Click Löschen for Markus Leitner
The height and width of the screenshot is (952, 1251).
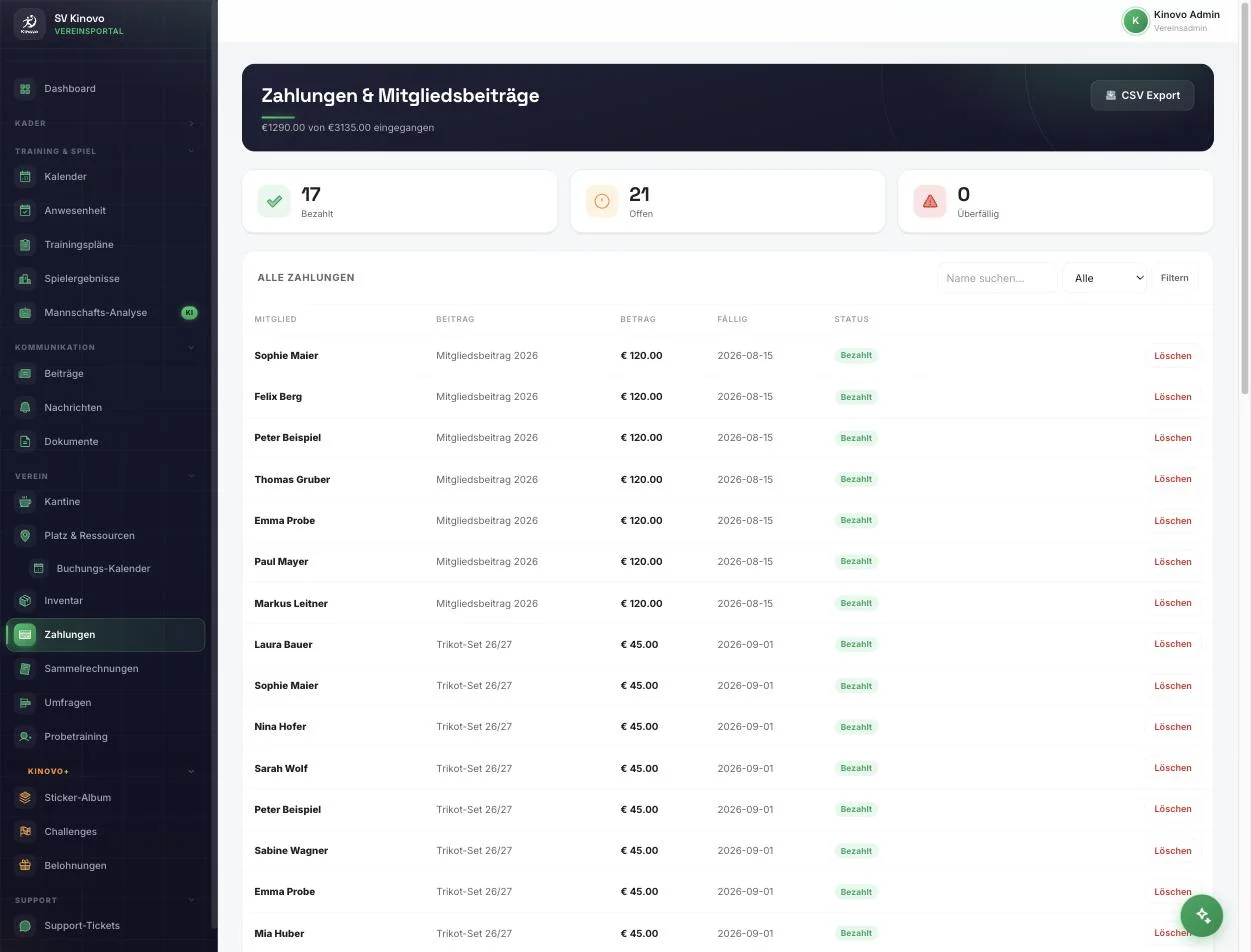1172,603
